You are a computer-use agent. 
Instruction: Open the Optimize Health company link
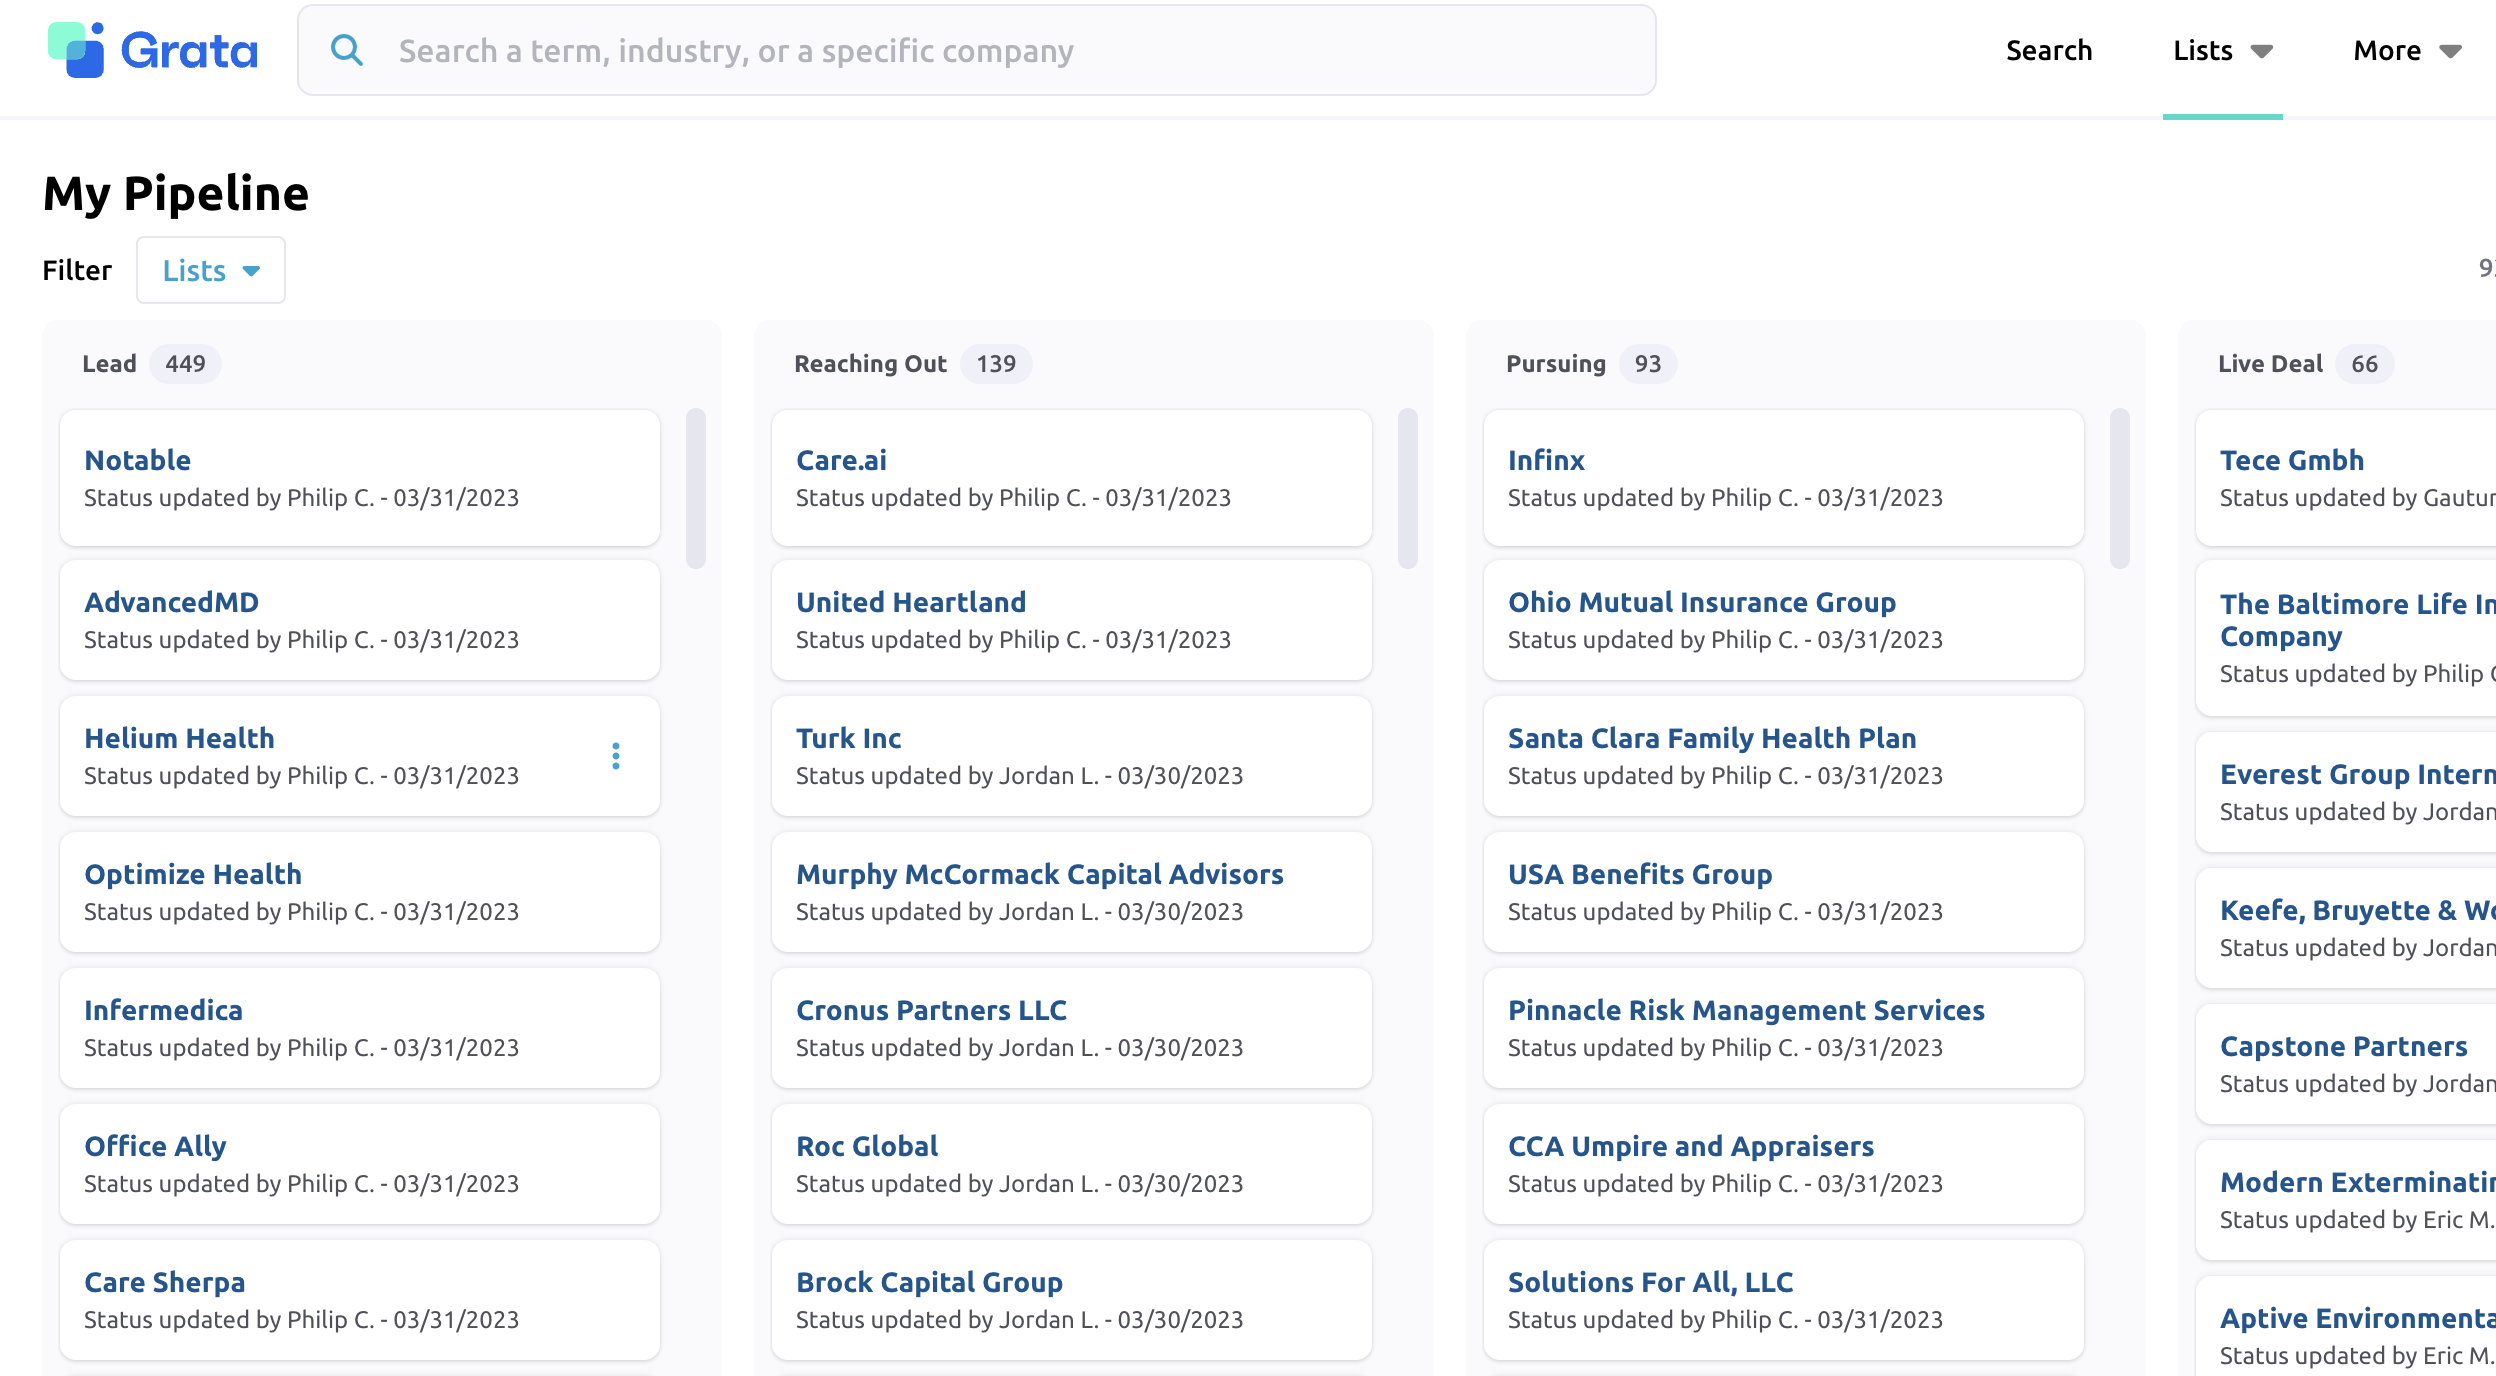tap(193, 874)
